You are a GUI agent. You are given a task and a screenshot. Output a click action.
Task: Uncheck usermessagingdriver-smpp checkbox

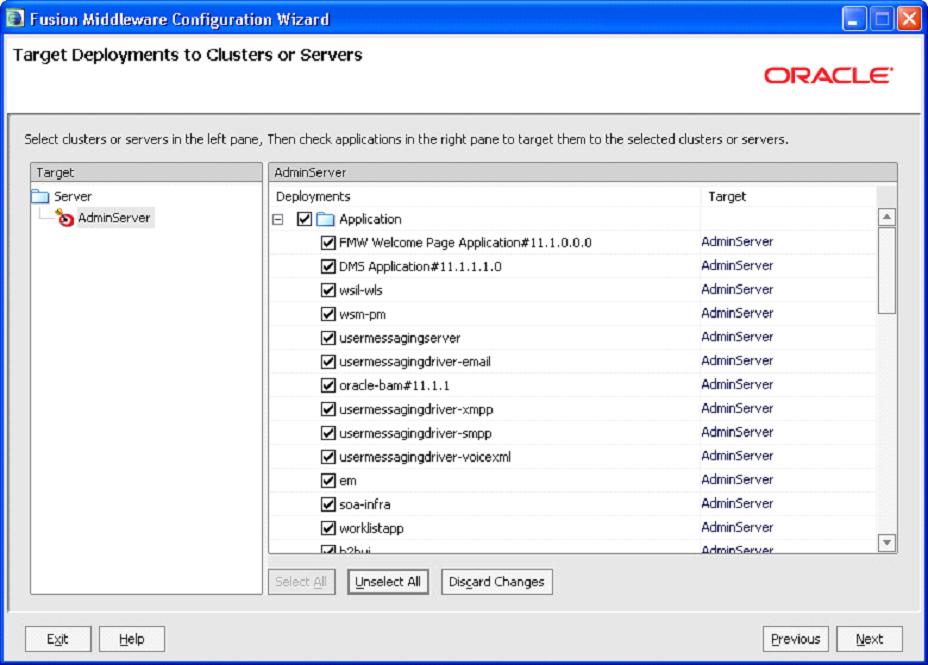point(328,433)
